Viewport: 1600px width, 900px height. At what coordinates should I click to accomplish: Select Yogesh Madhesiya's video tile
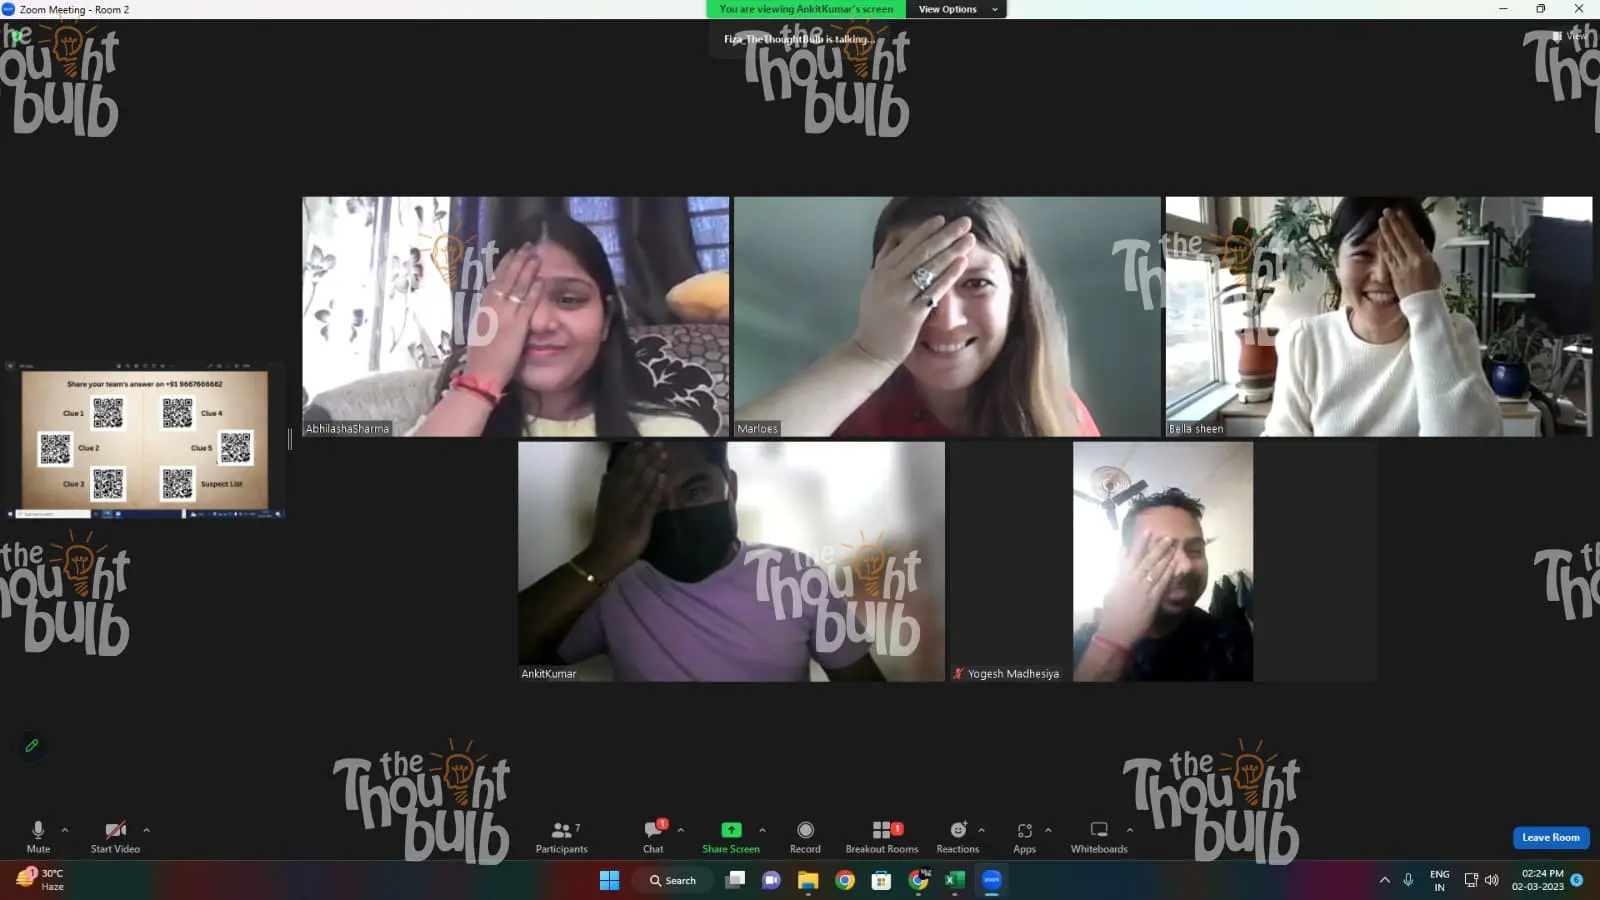pyautogui.click(x=1163, y=561)
